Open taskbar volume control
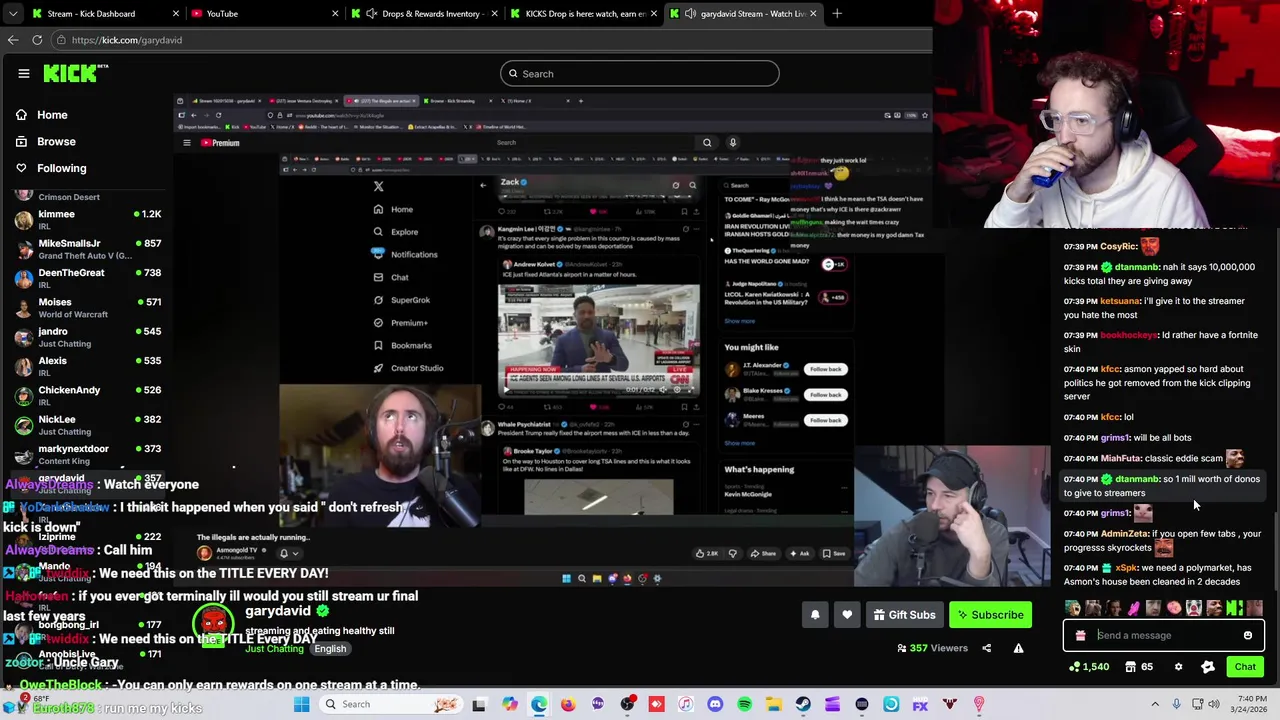 click(1214, 704)
